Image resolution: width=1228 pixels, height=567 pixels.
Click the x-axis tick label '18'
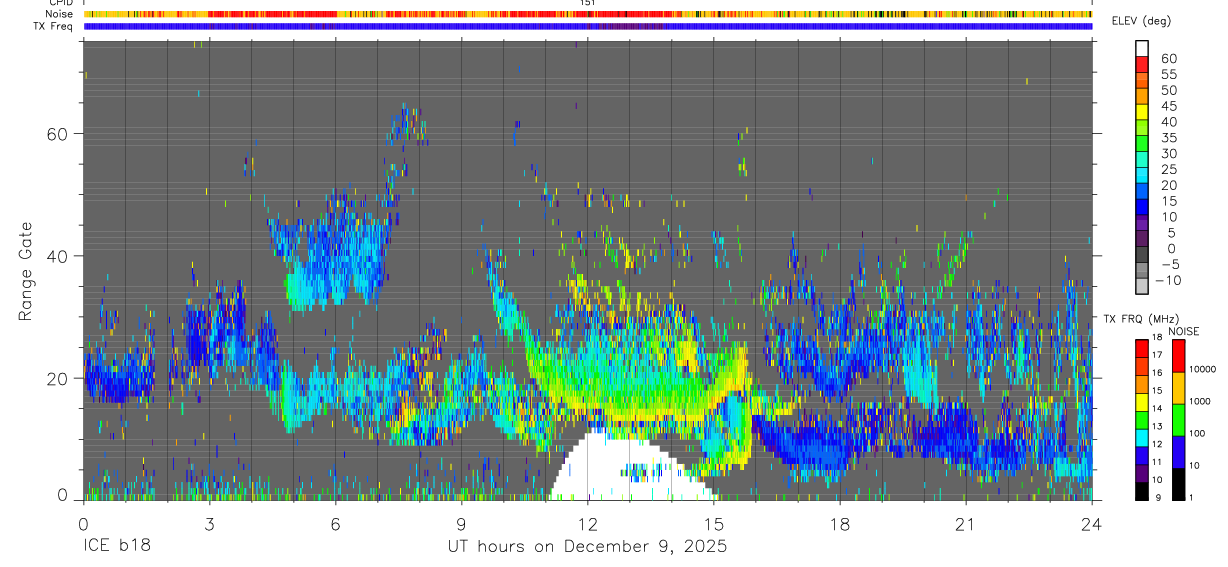(840, 524)
